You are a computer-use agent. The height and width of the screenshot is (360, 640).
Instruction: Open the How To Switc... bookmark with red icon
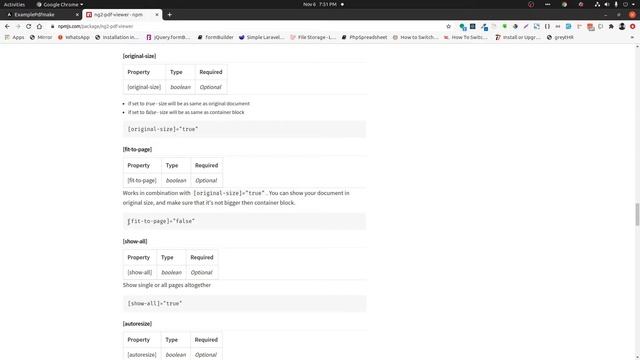pyautogui.click(x=466, y=37)
